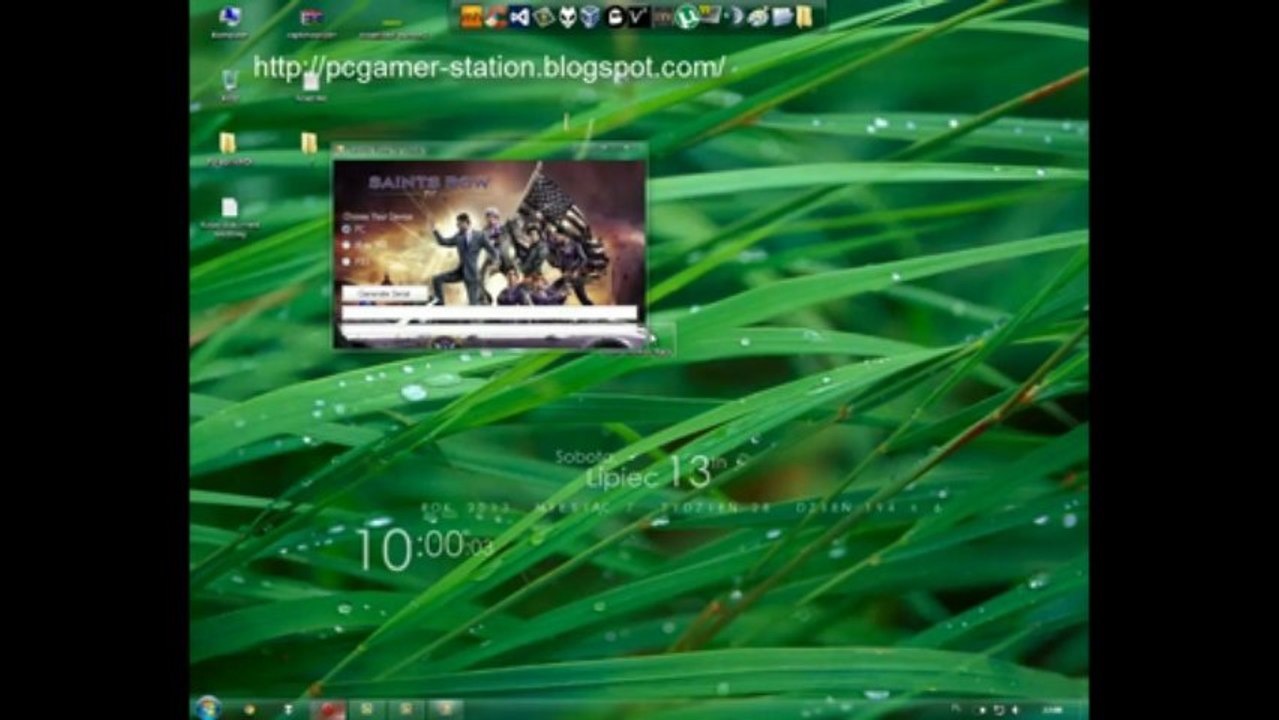Open the text document icon on the desktop
Viewport: 1279px width, 720px height.
pyautogui.click(x=230, y=208)
